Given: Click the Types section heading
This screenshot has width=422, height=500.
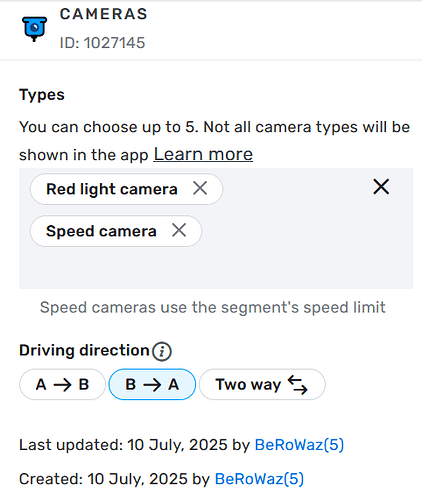Looking at the screenshot, I should 42,95.
